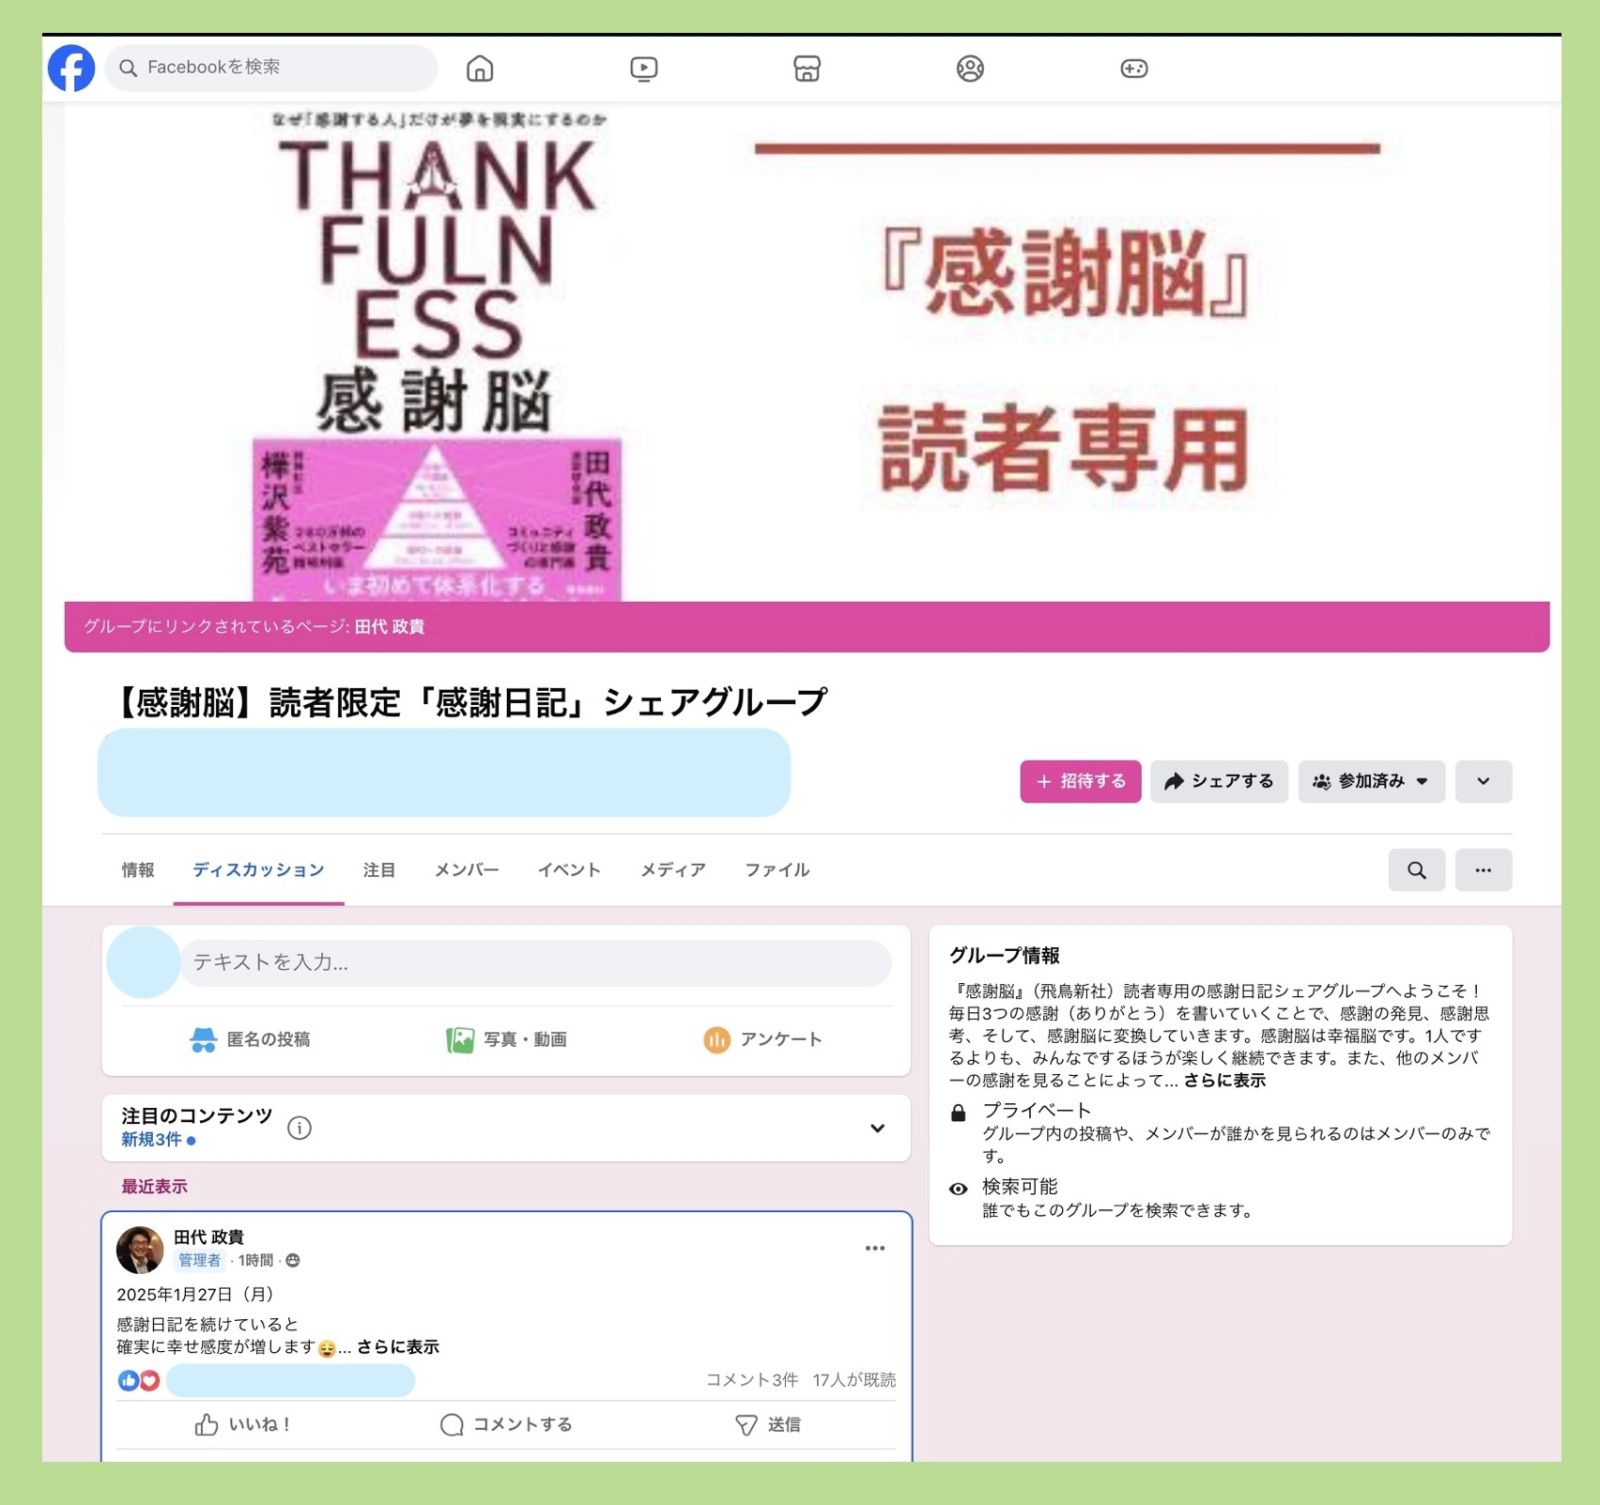Open the 参加済み membership dropdown
The image size is (1600, 1505).
pyautogui.click(x=1371, y=781)
